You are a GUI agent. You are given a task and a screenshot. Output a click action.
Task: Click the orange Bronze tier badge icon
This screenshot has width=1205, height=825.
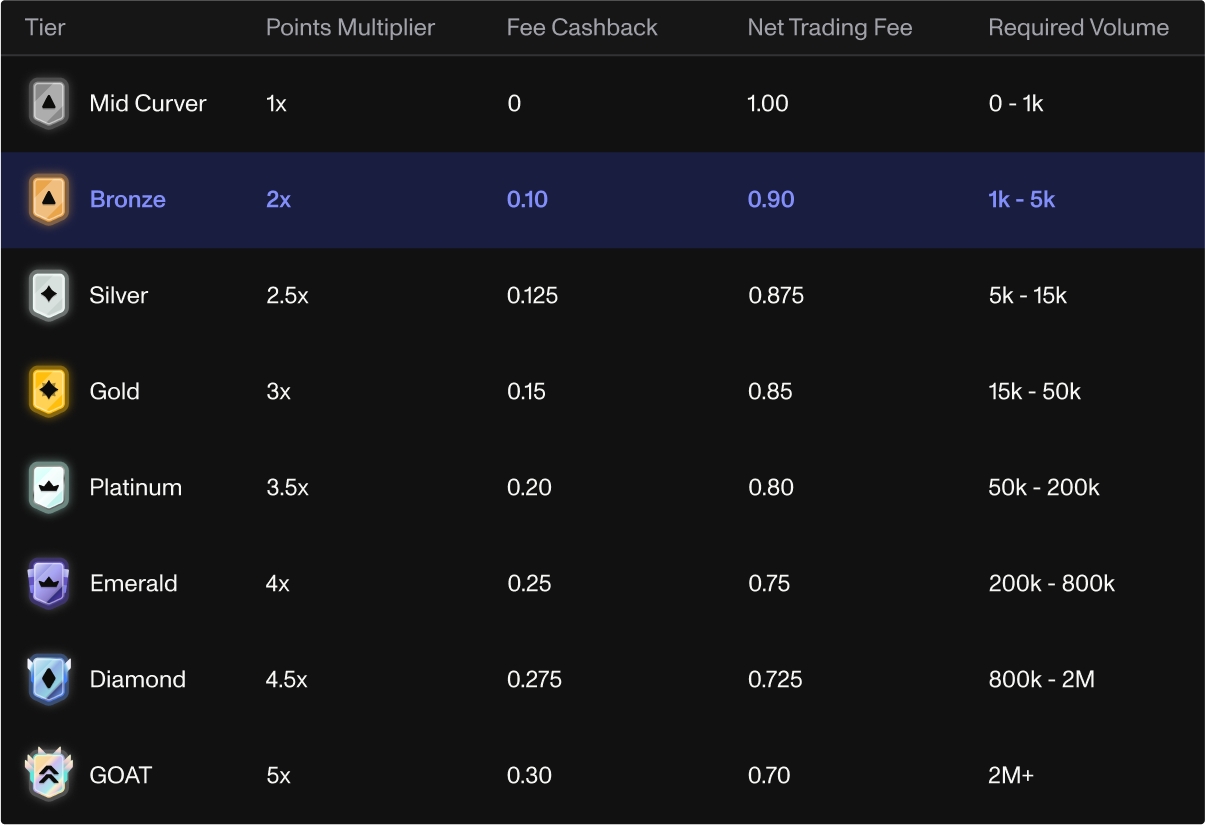(x=48, y=200)
